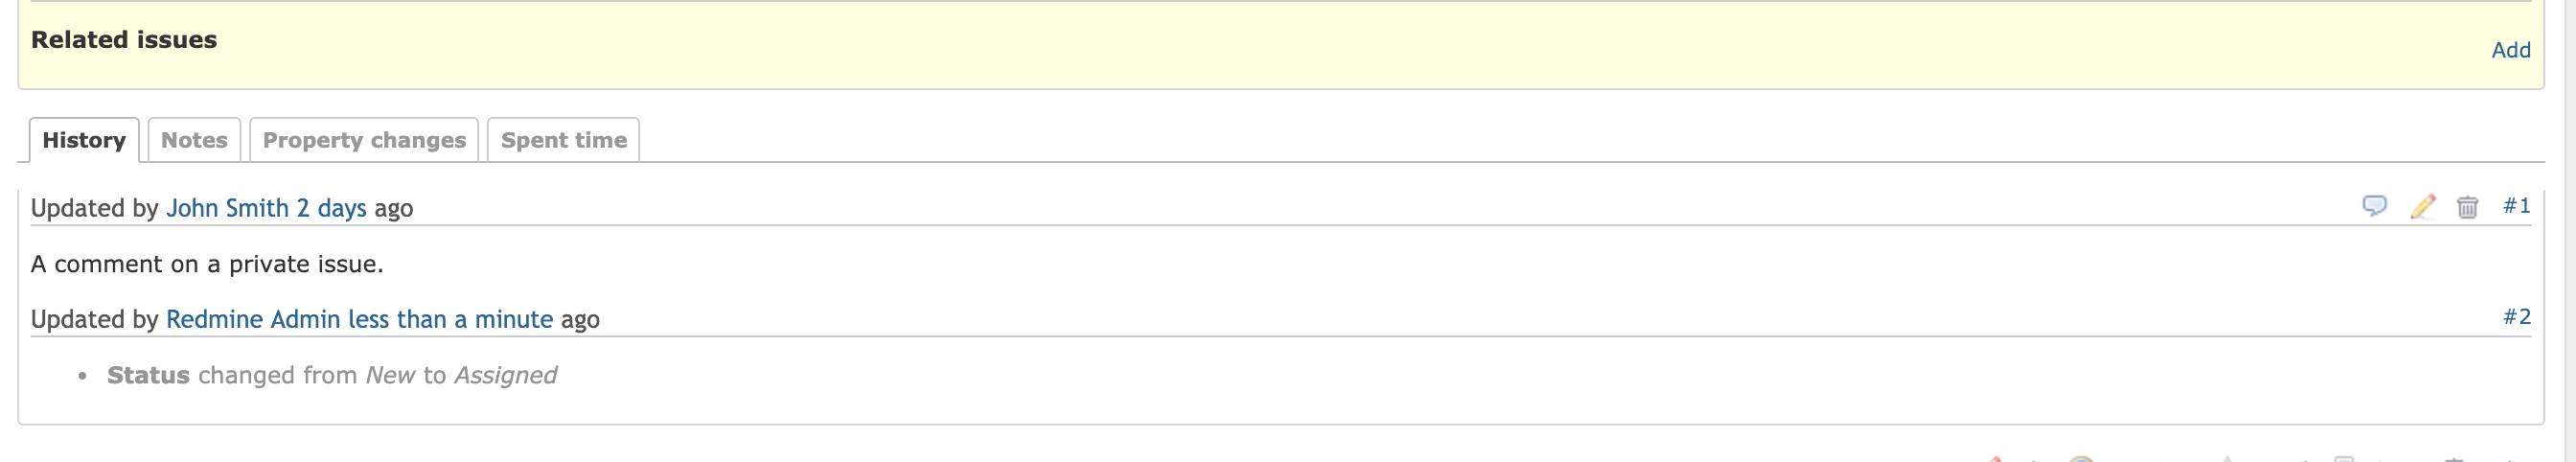Image resolution: width=2576 pixels, height=462 pixels.
Task: Click the bold Status label in history
Action: pyautogui.click(x=148, y=375)
